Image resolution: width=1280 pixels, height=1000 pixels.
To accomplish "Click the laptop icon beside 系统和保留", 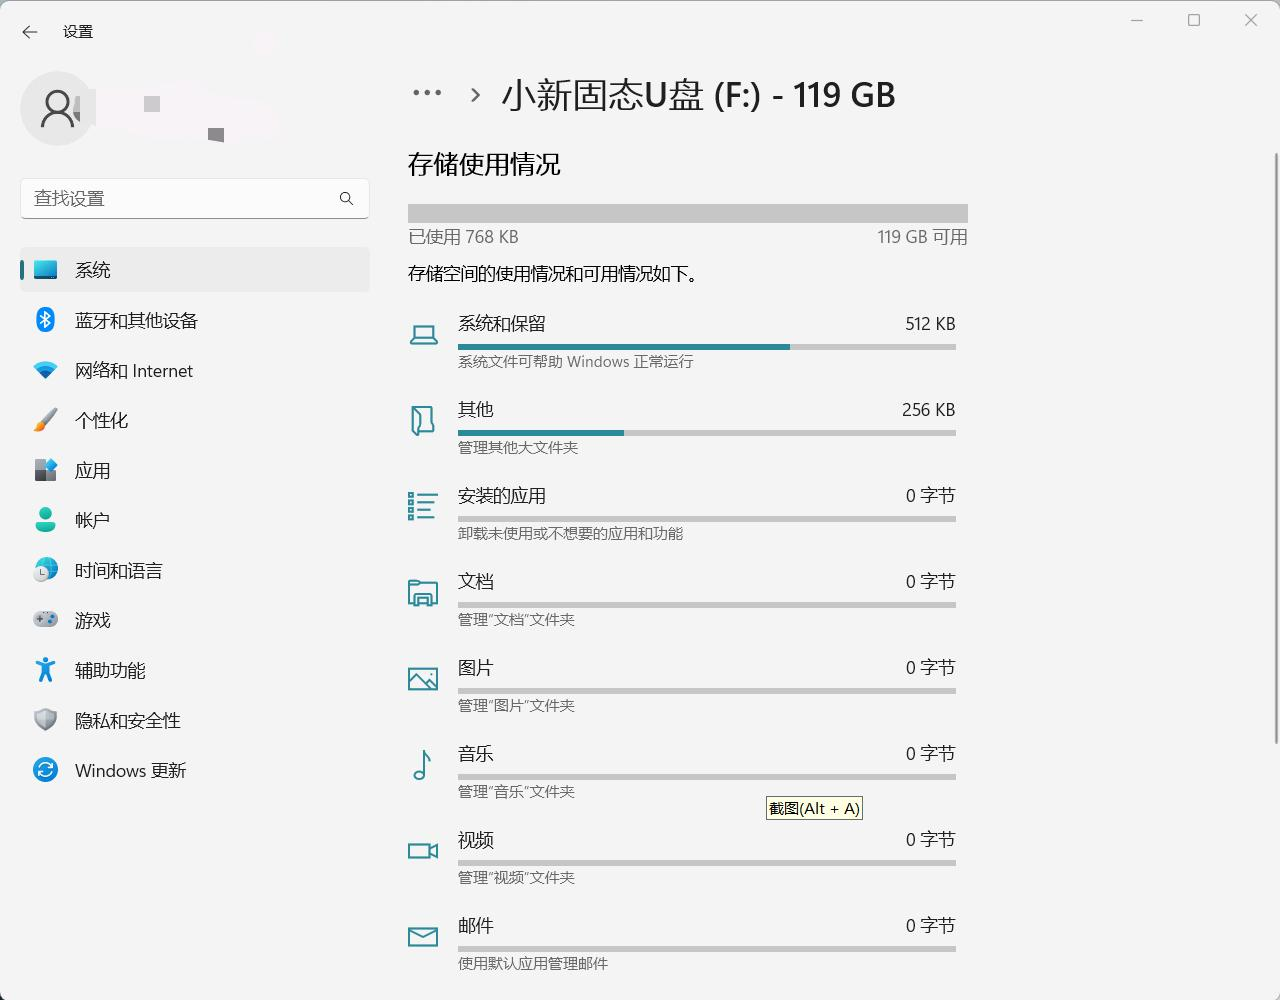I will 423,335.
